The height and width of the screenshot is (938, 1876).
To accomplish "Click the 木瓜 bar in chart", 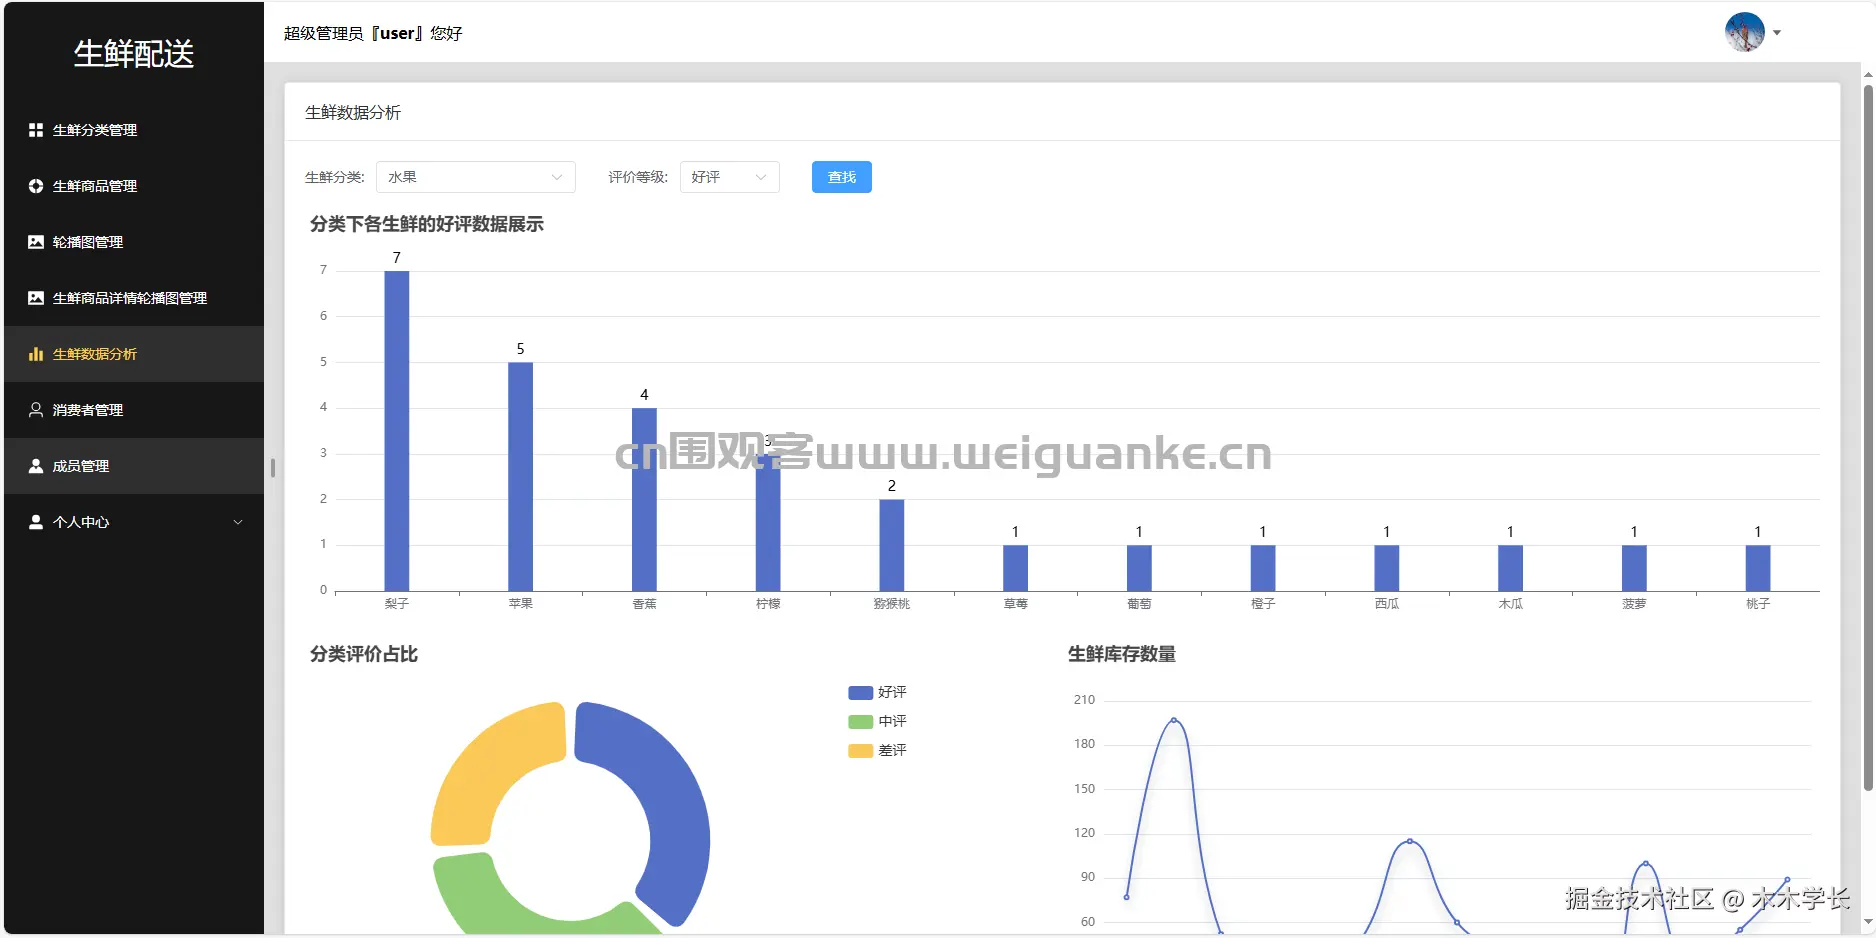I will (x=1510, y=568).
